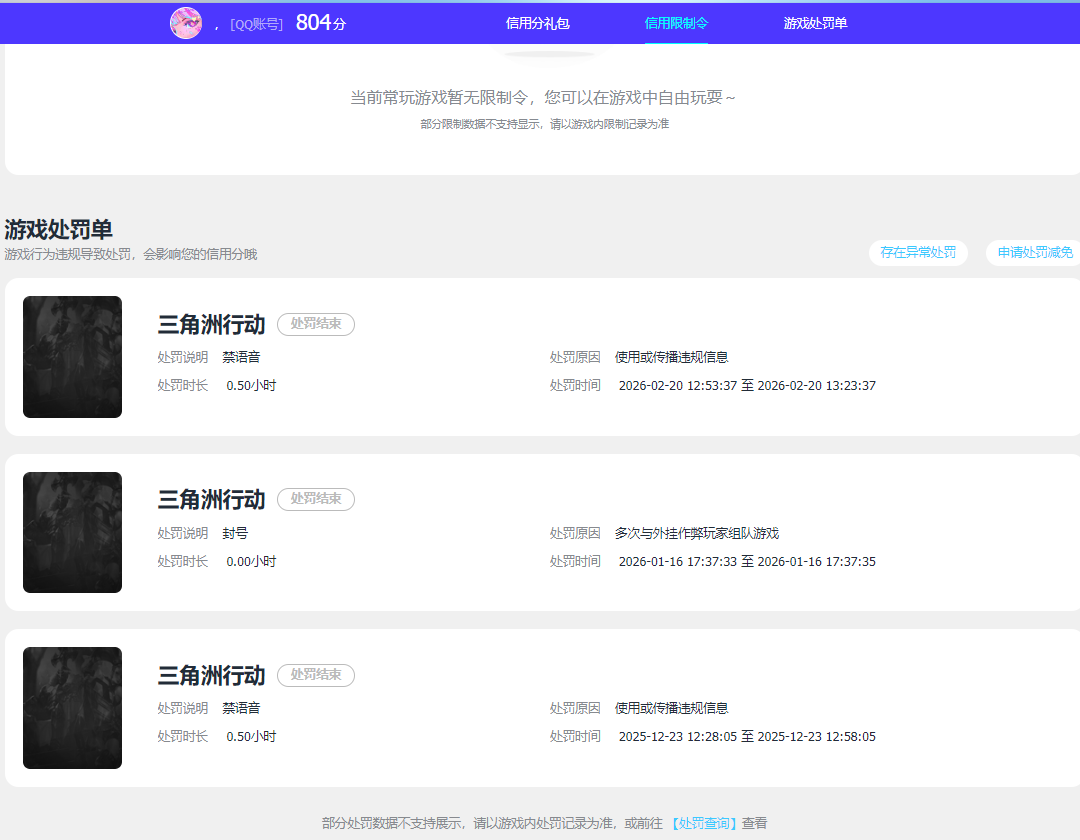Go to the 游戏处罚单 tab
The width and height of the screenshot is (1080, 840).
tap(815, 23)
